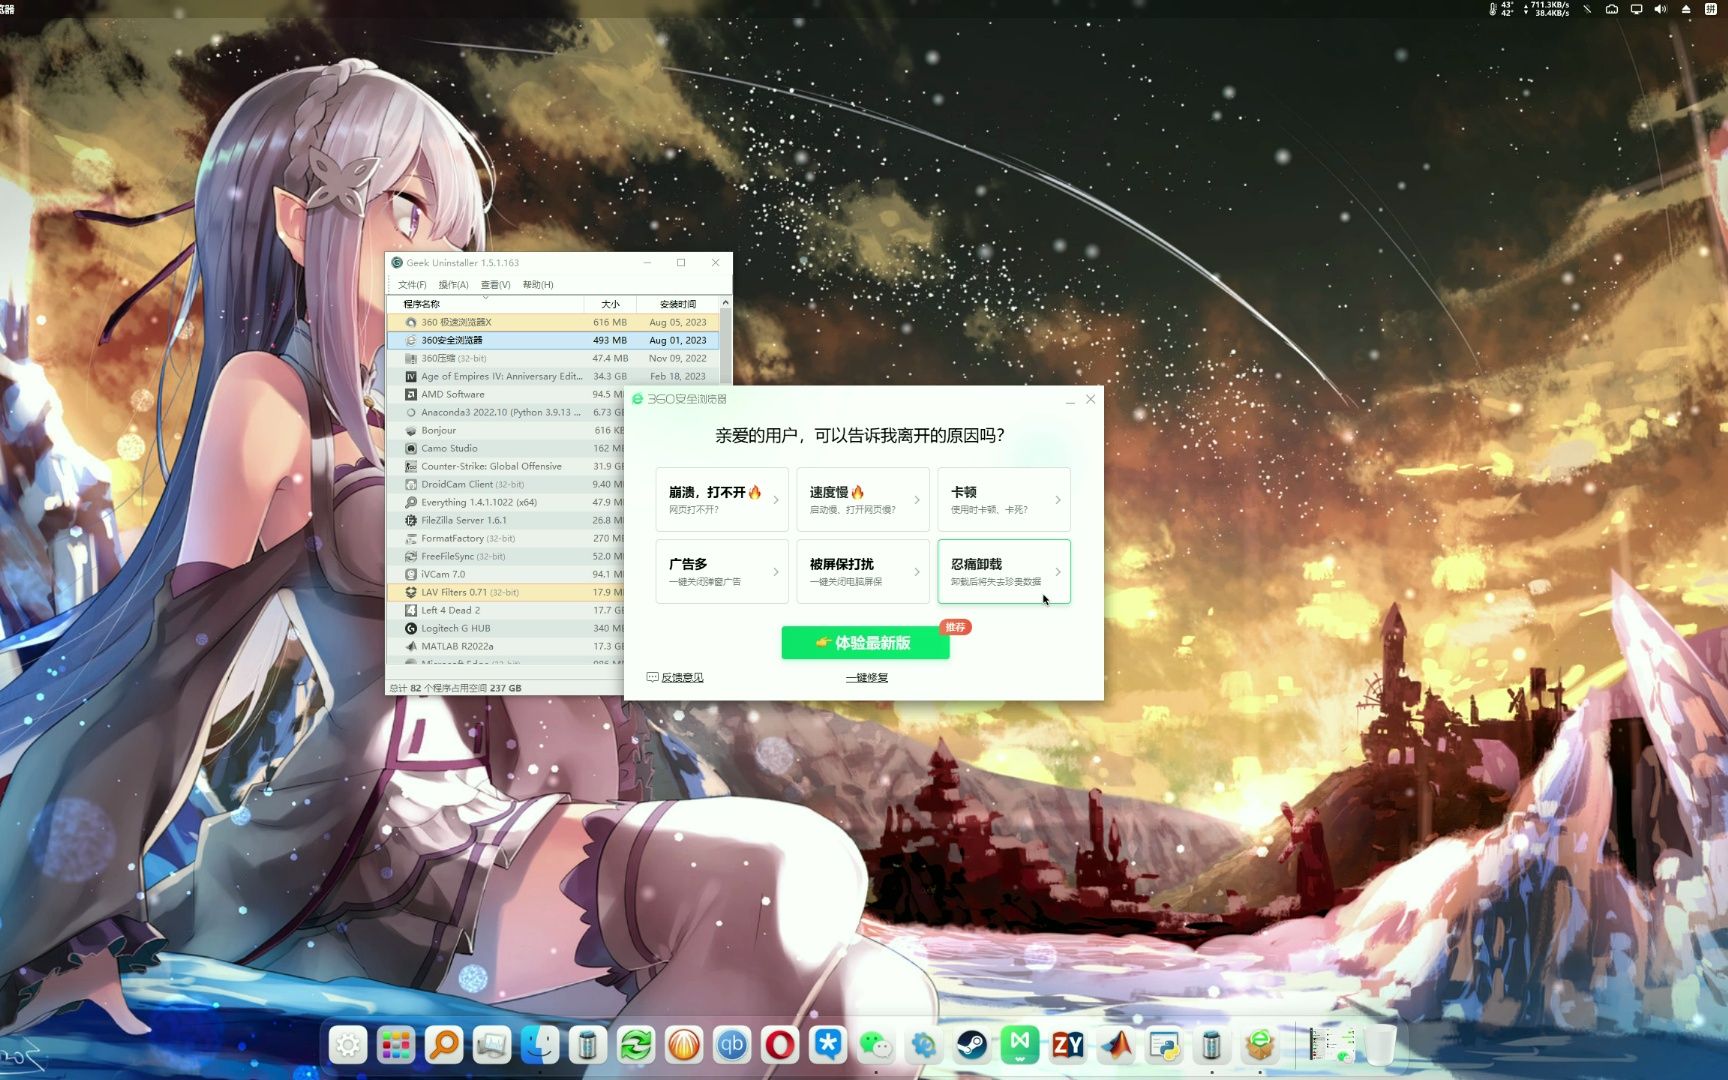Select Counter-Strike: Global Offensive row
The image size is (1728, 1080).
[505, 466]
